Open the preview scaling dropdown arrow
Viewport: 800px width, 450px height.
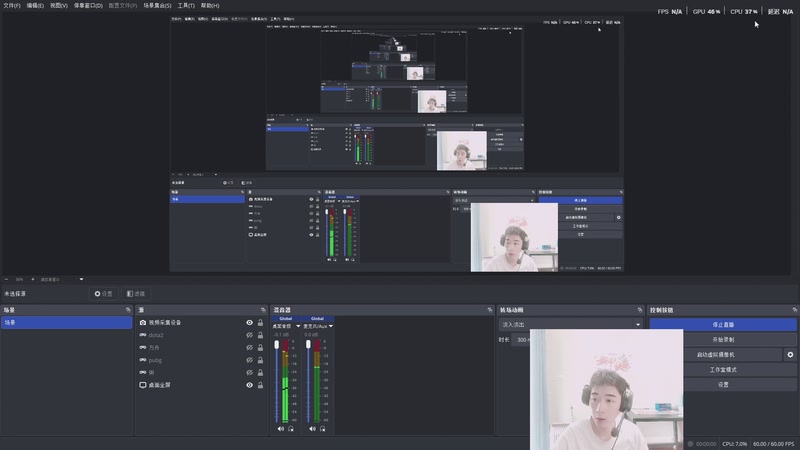pyautogui.click(x=81, y=280)
